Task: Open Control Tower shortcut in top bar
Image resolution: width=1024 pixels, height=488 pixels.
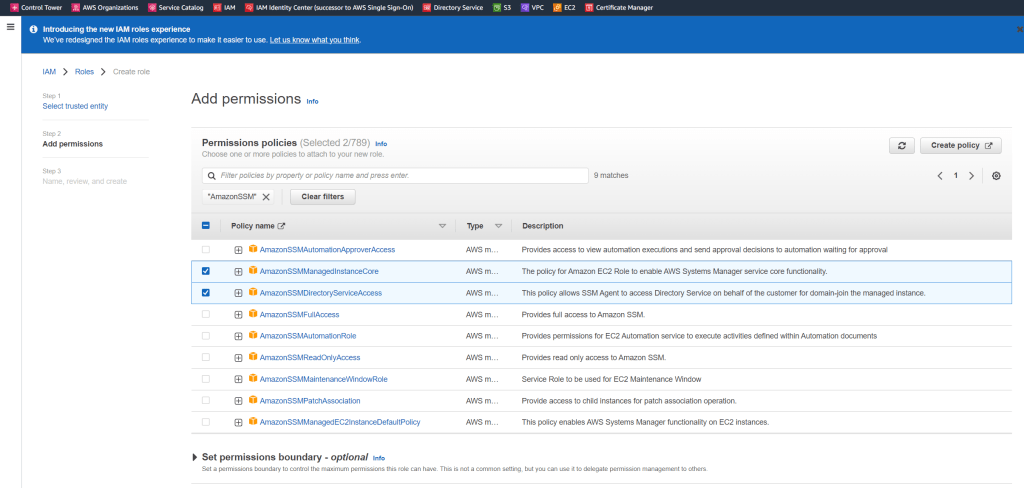Action: [37, 8]
